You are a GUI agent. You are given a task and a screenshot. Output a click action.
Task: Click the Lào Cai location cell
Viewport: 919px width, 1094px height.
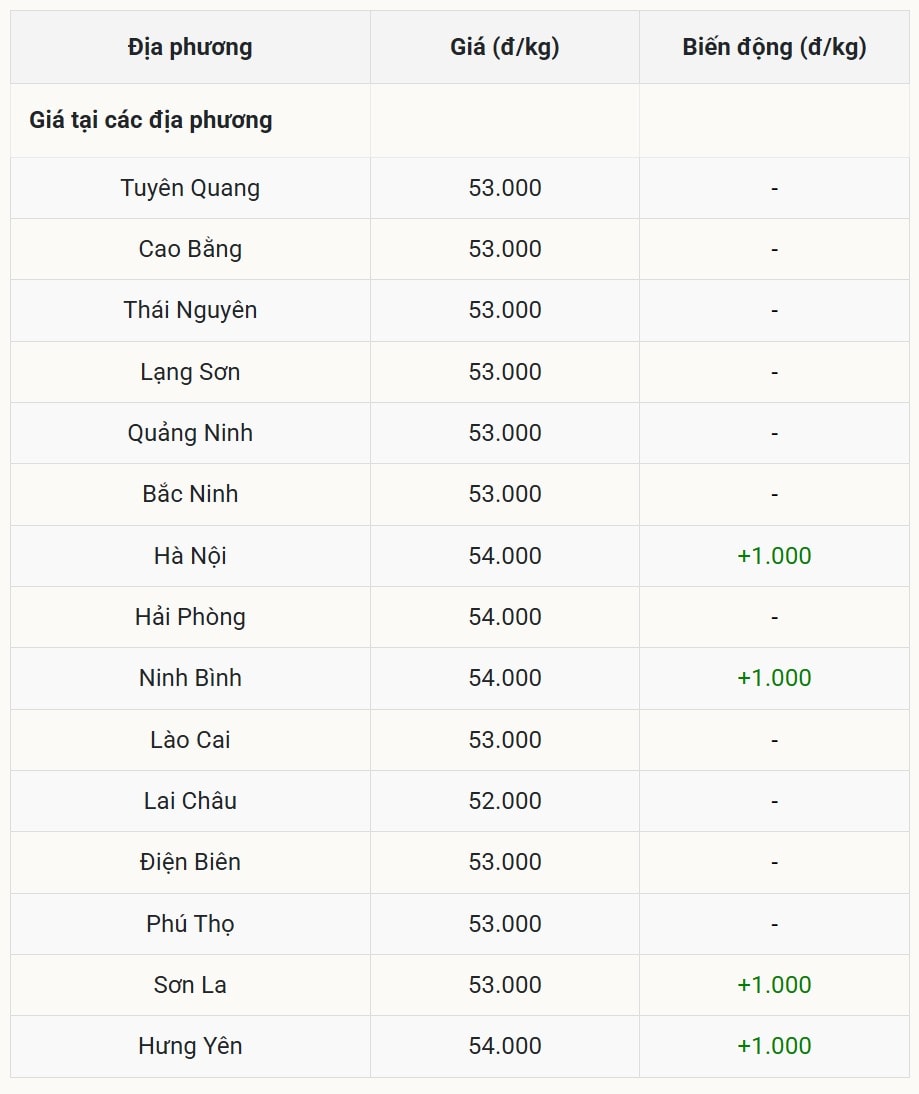tap(190, 740)
